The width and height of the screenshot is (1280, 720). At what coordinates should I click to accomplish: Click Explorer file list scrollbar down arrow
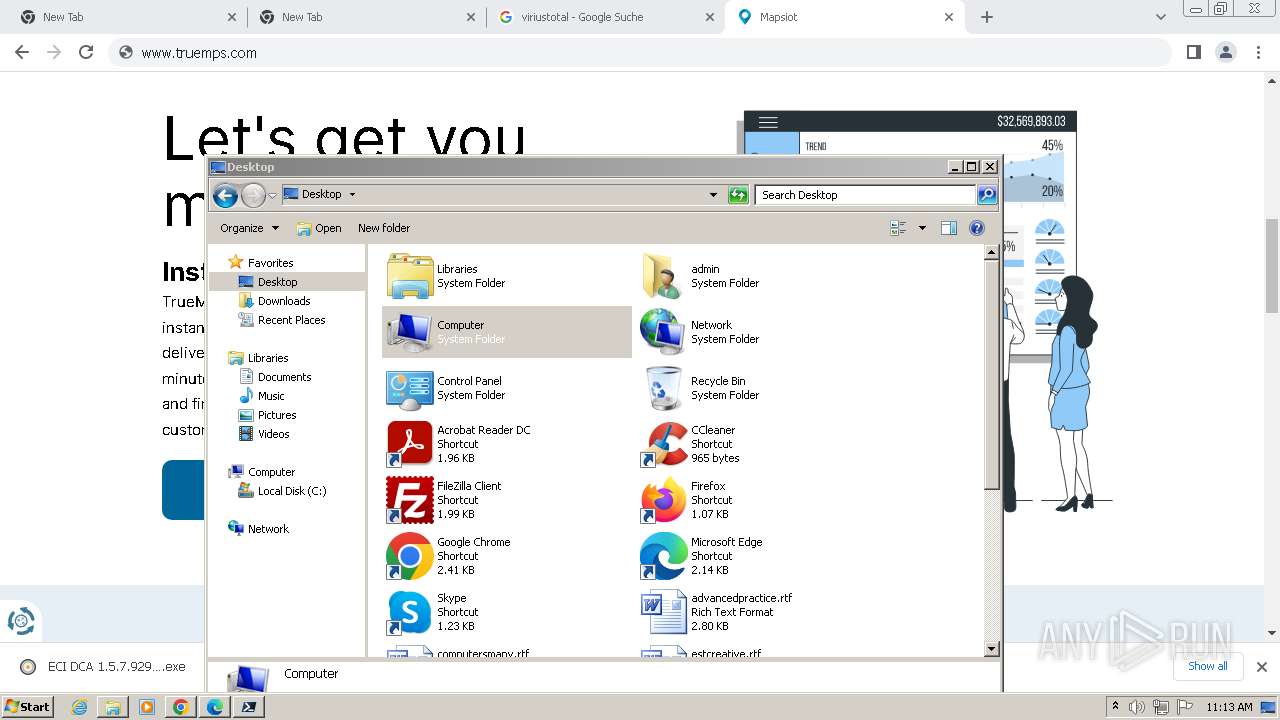tap(992, 649)
